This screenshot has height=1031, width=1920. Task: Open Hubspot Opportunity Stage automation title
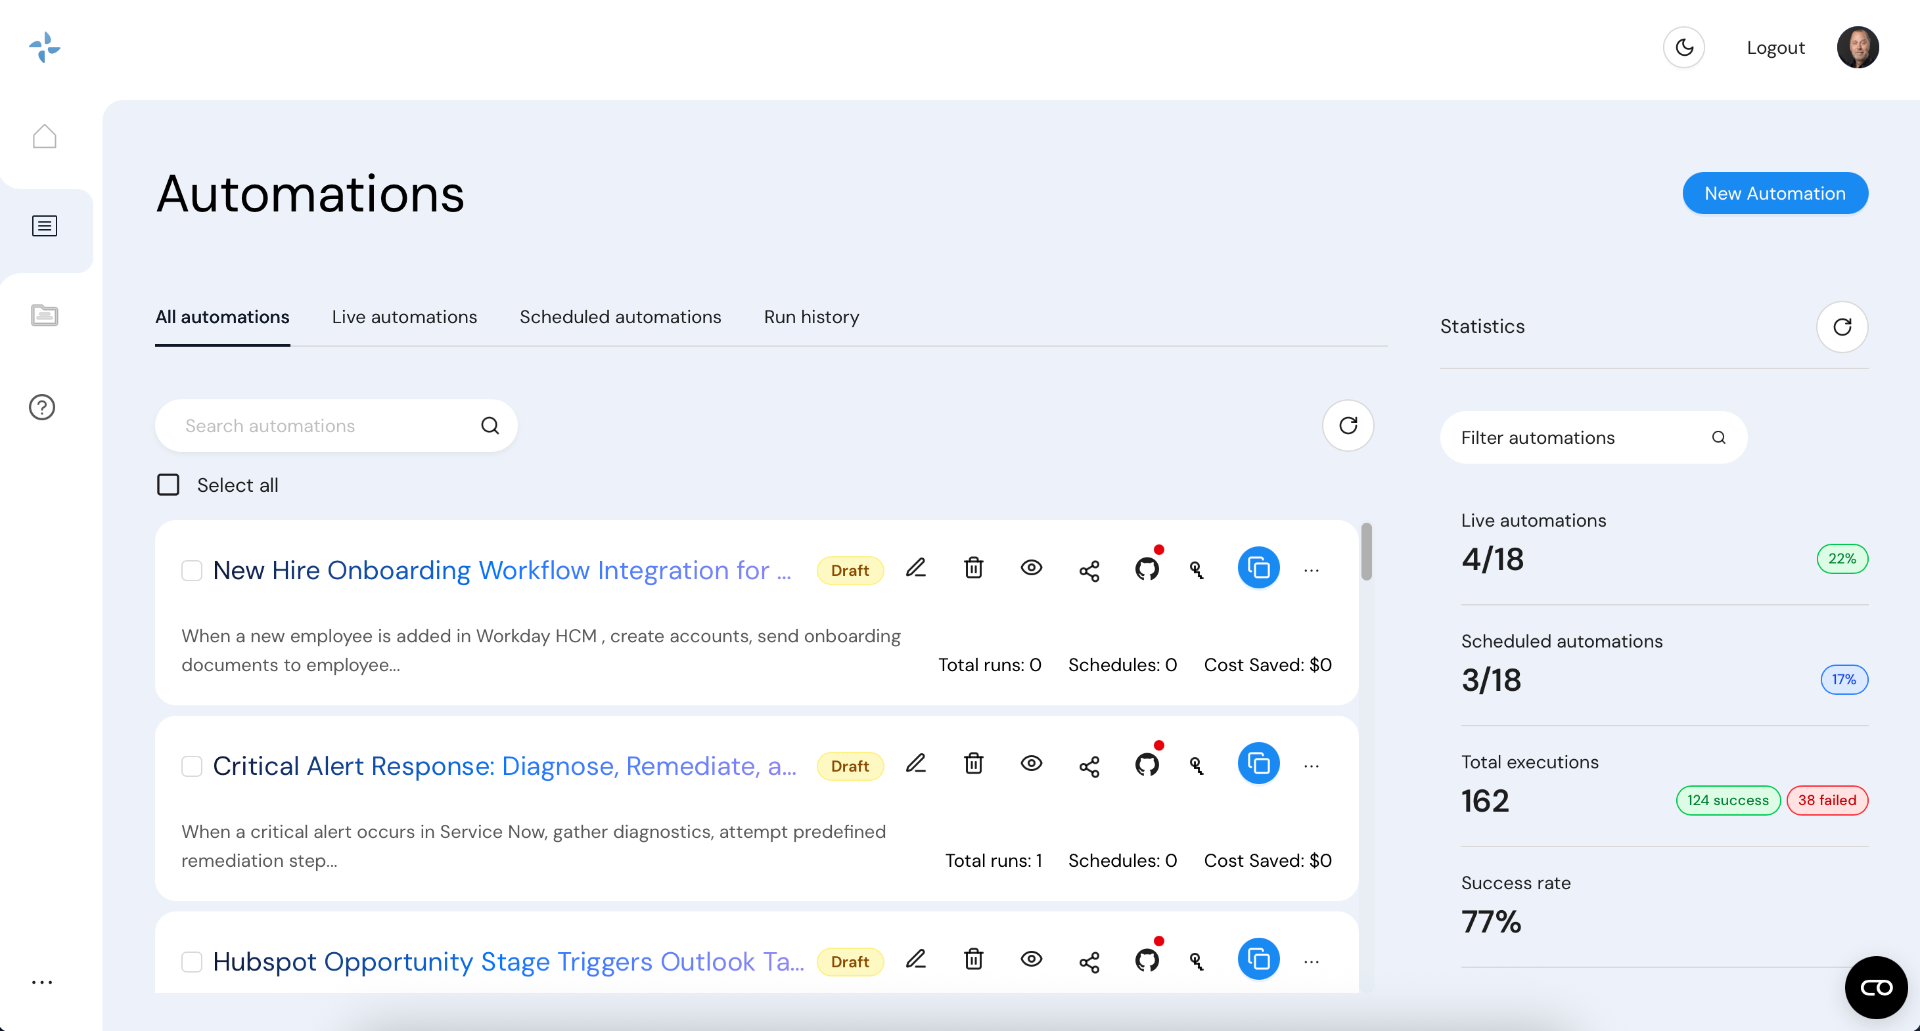point(508,962)
